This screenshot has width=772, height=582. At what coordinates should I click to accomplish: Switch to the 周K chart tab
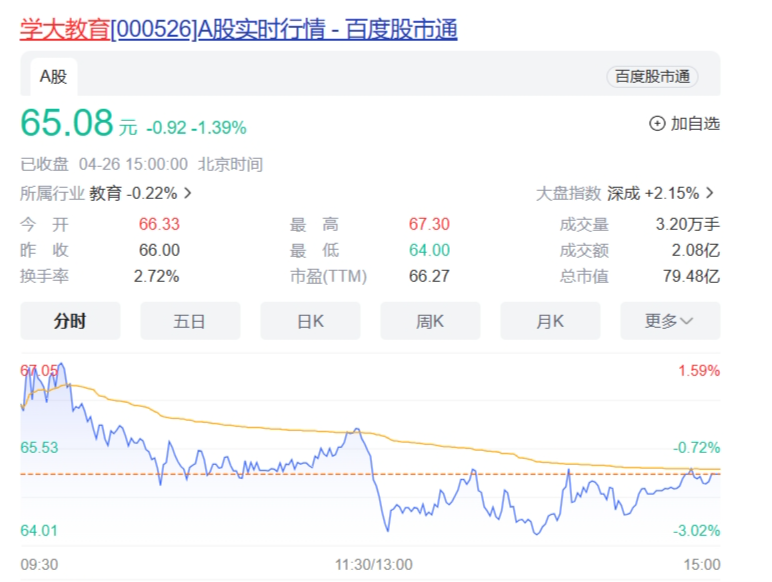coord(430,321)
